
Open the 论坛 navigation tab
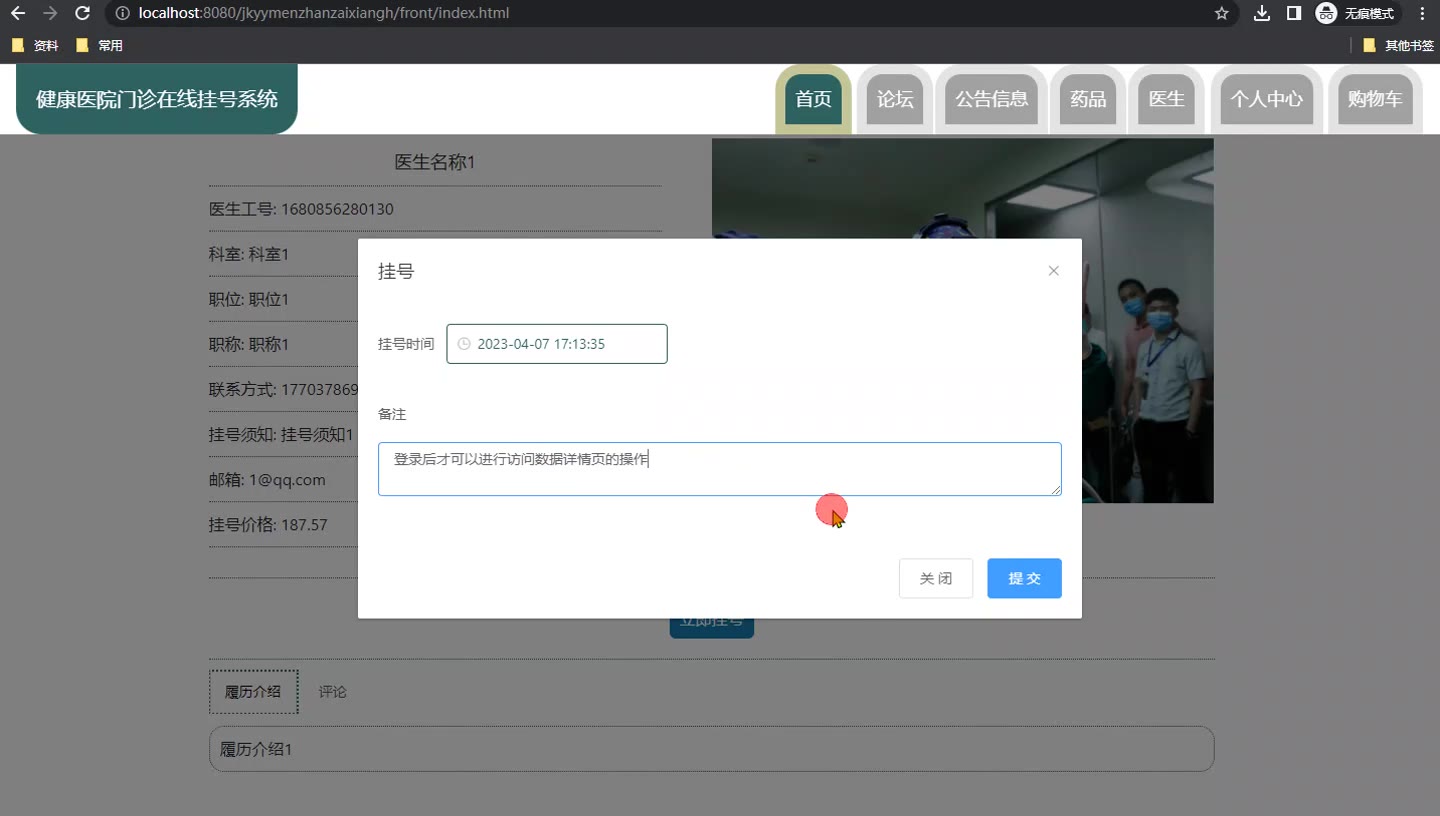[x=895, y=99]
